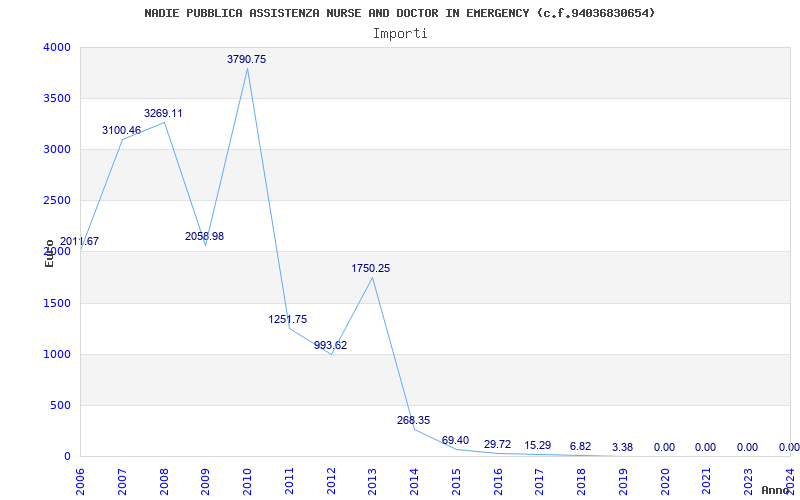Select the 1251.75 data label
800x500 pixels.
coord(288,319)
